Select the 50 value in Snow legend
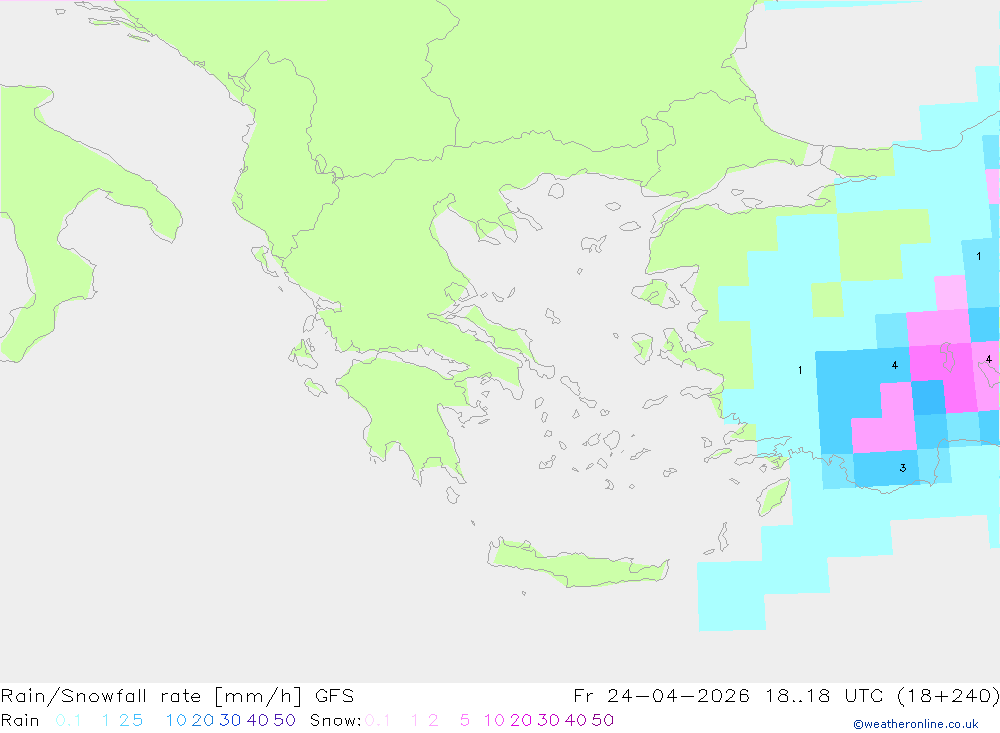The image size is (1000, 733). pos(603,720)
